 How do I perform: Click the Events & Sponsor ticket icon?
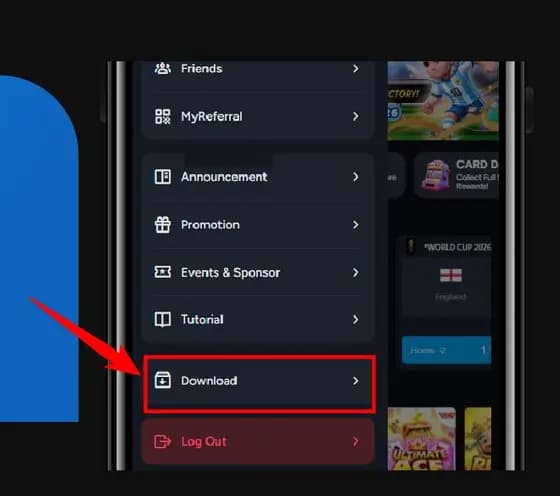pos(162,272)
